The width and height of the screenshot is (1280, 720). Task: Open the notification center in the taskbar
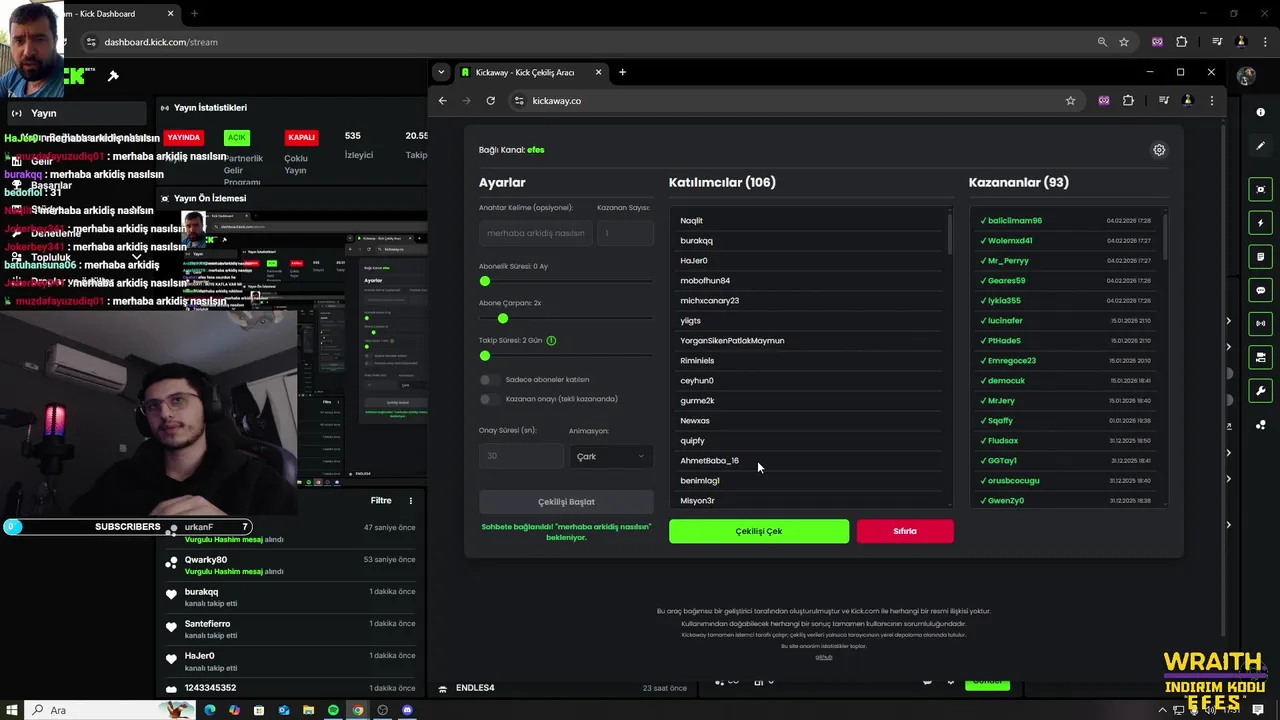pyautogui.click(x=1258, y=710)
